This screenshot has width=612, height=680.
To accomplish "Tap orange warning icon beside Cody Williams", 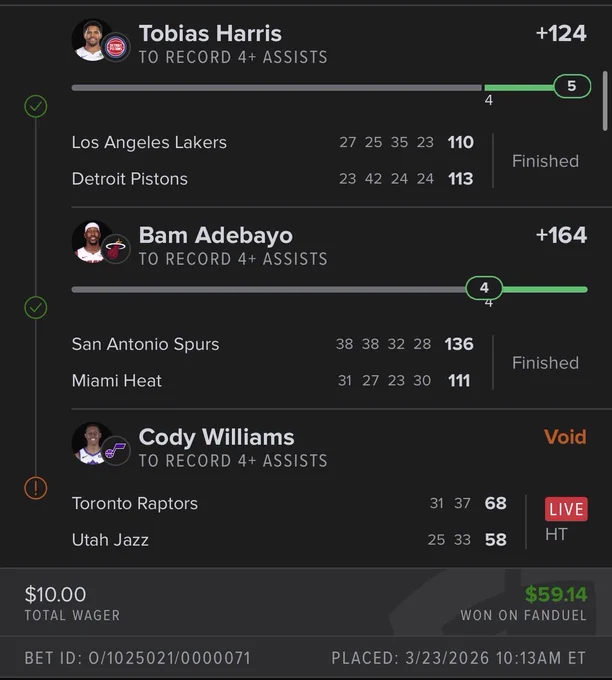I will [36, 488].
